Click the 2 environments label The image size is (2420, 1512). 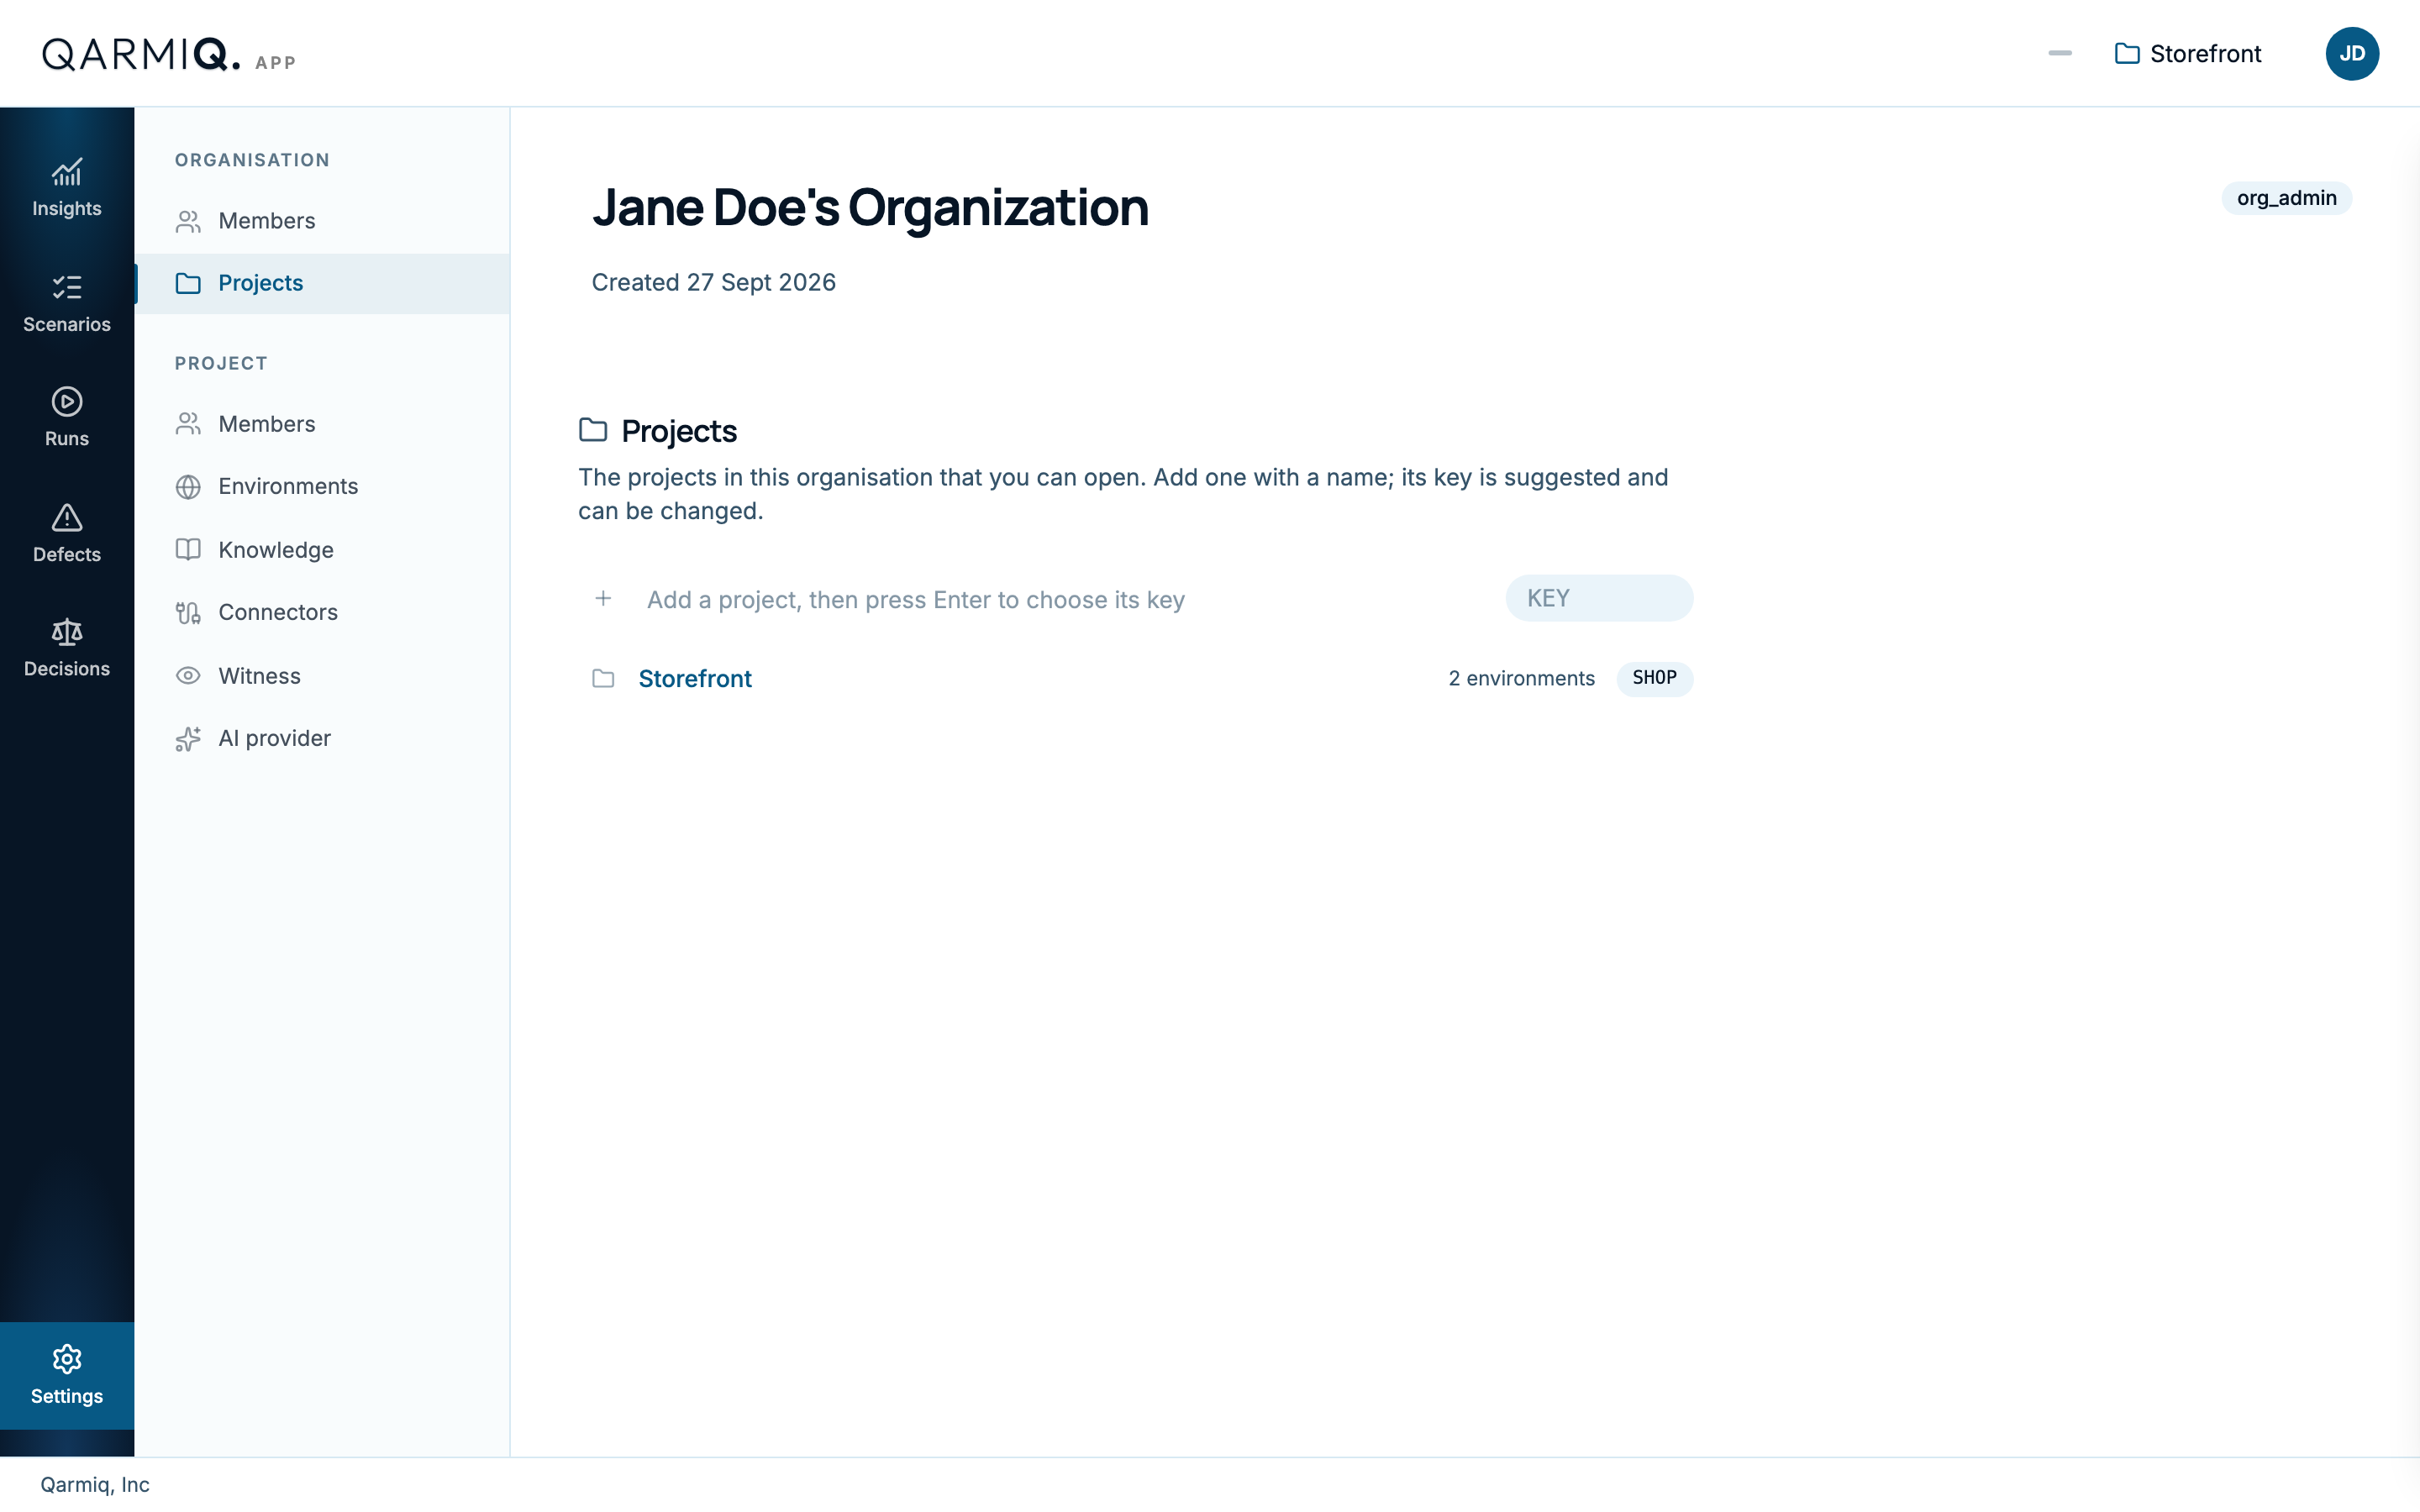tap(1521, 679)
